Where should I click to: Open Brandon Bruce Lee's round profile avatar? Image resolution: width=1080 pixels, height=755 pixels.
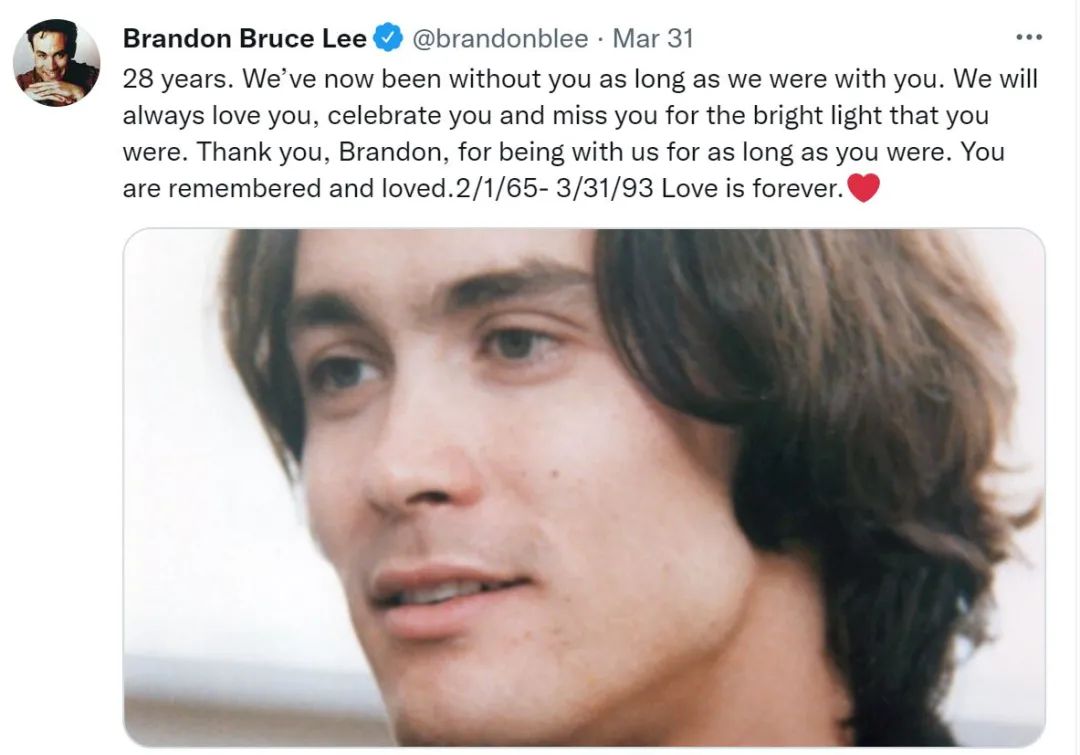click(x=56, y=62)
